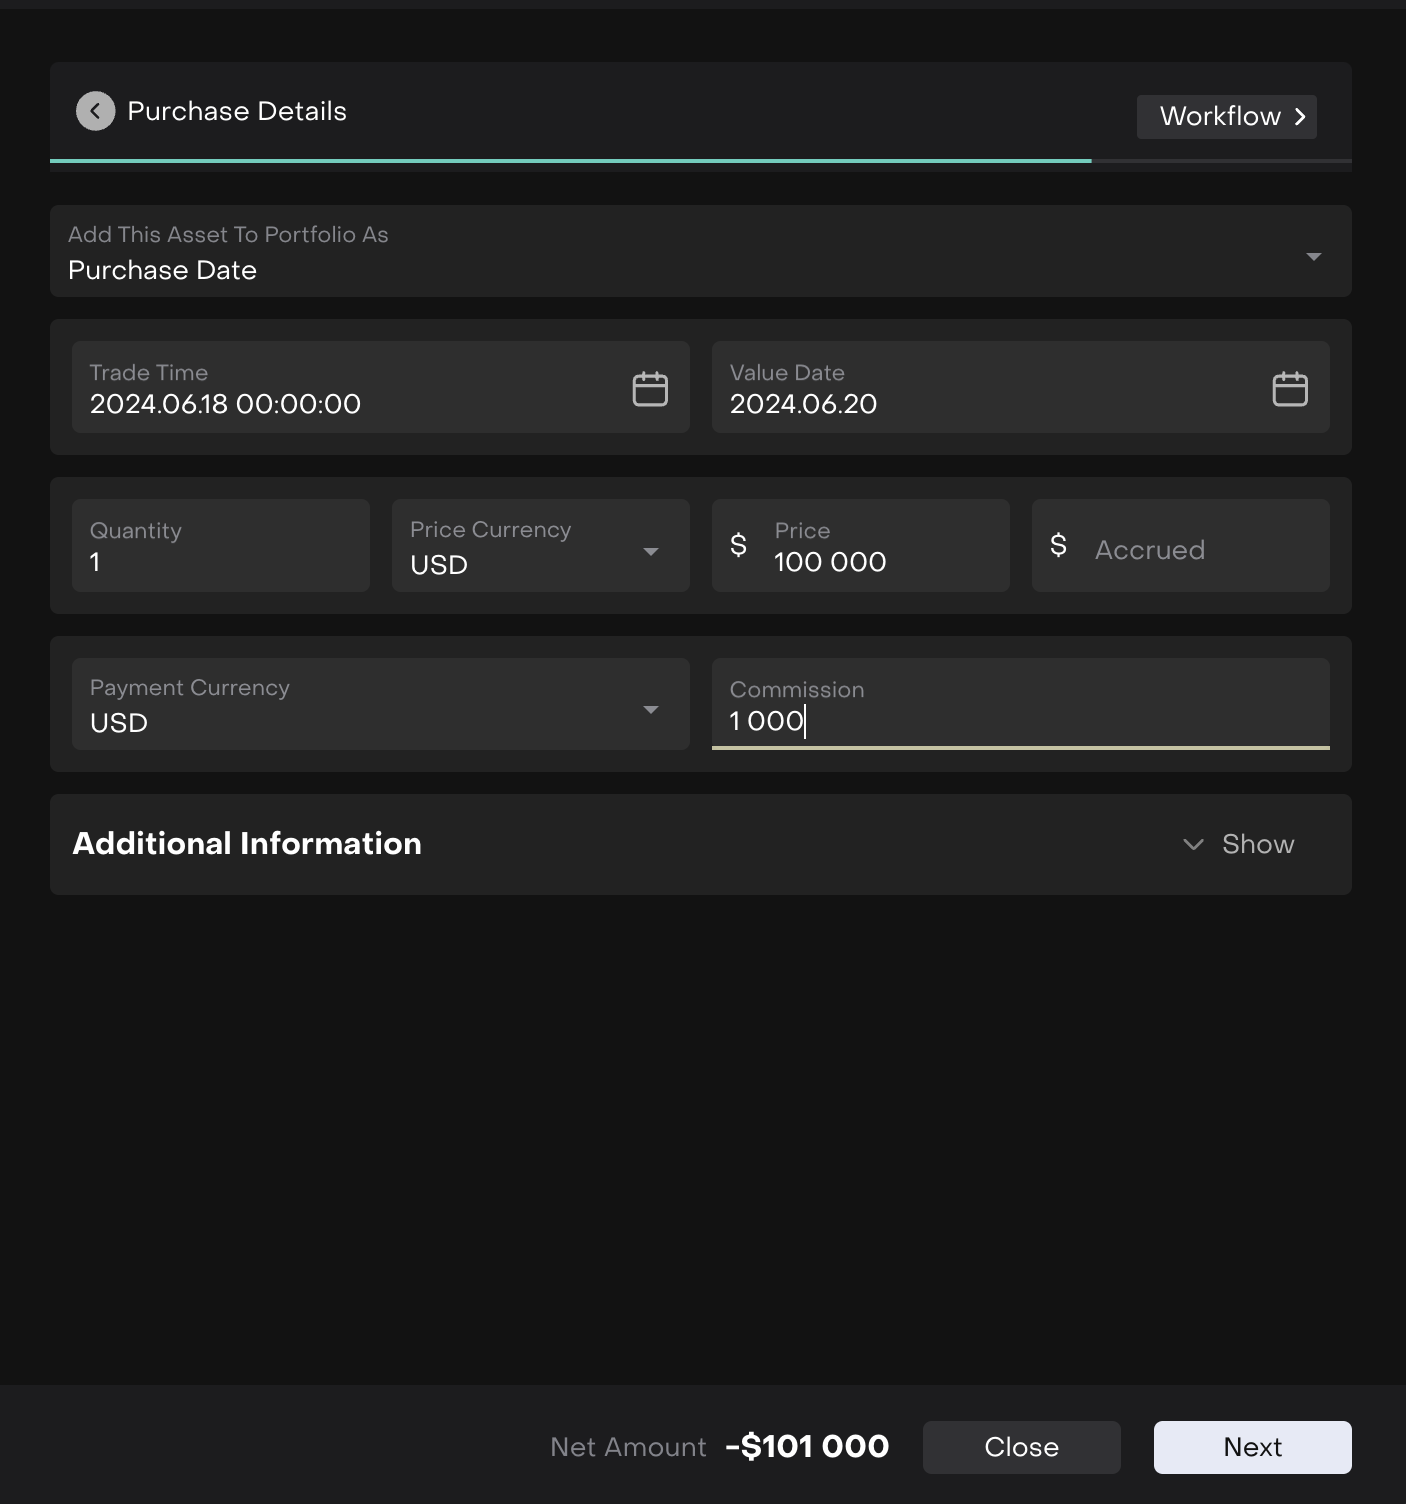Viewport: 1406px width, 1504px height.
Task: Click the dollar sign icon in Price field
Action: (738, 545)
